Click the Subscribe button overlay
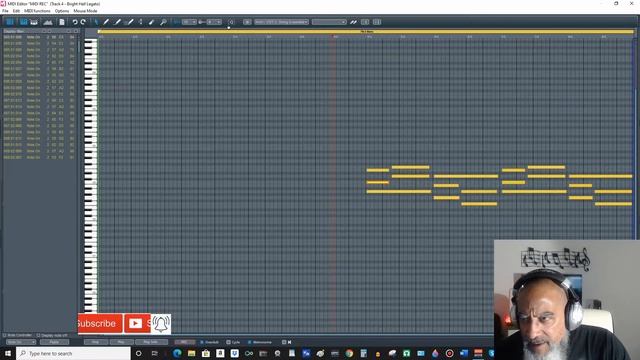 [x=100, y=324]
